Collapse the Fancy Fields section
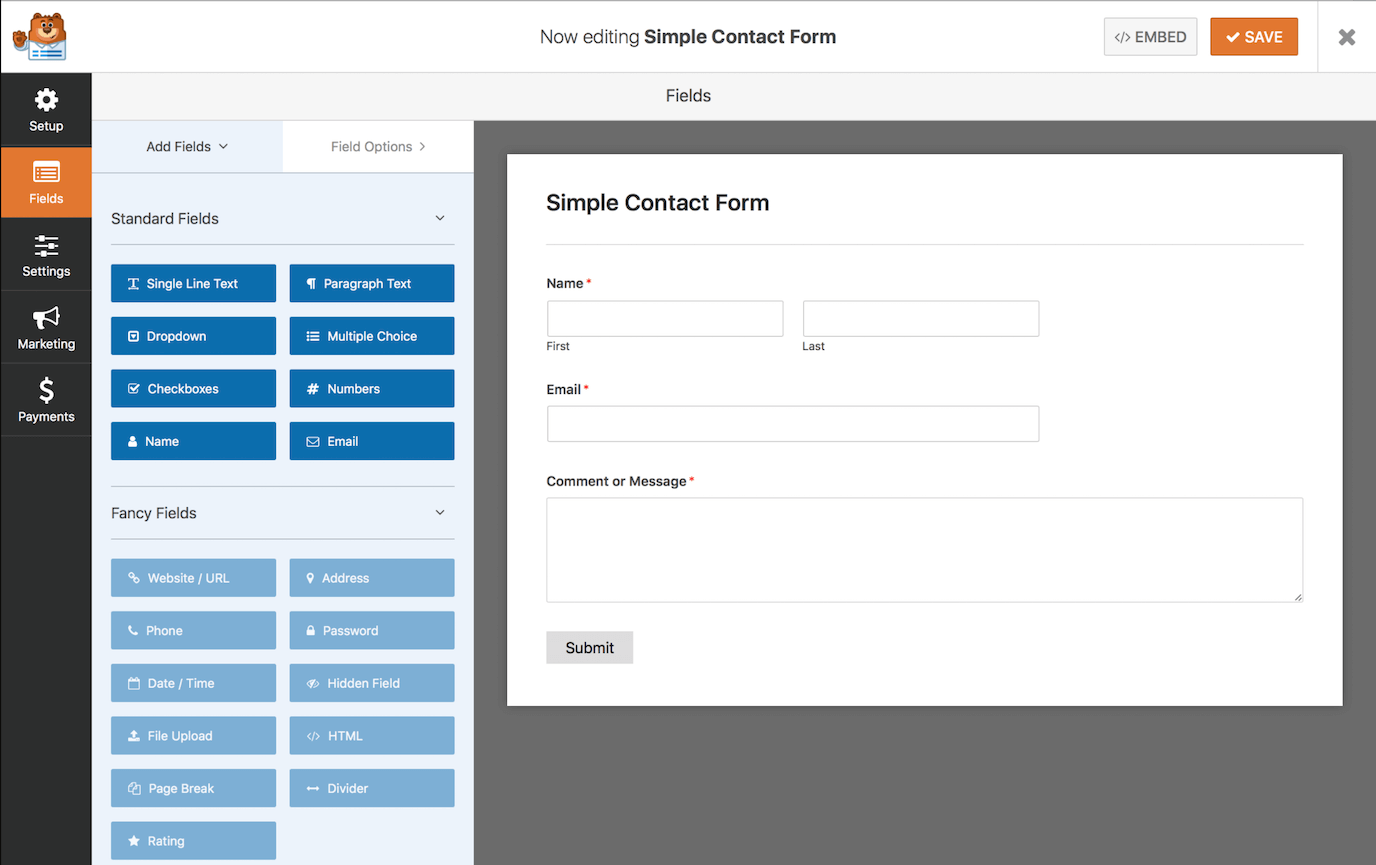1376x865 pixels. [x=439, y=512]
